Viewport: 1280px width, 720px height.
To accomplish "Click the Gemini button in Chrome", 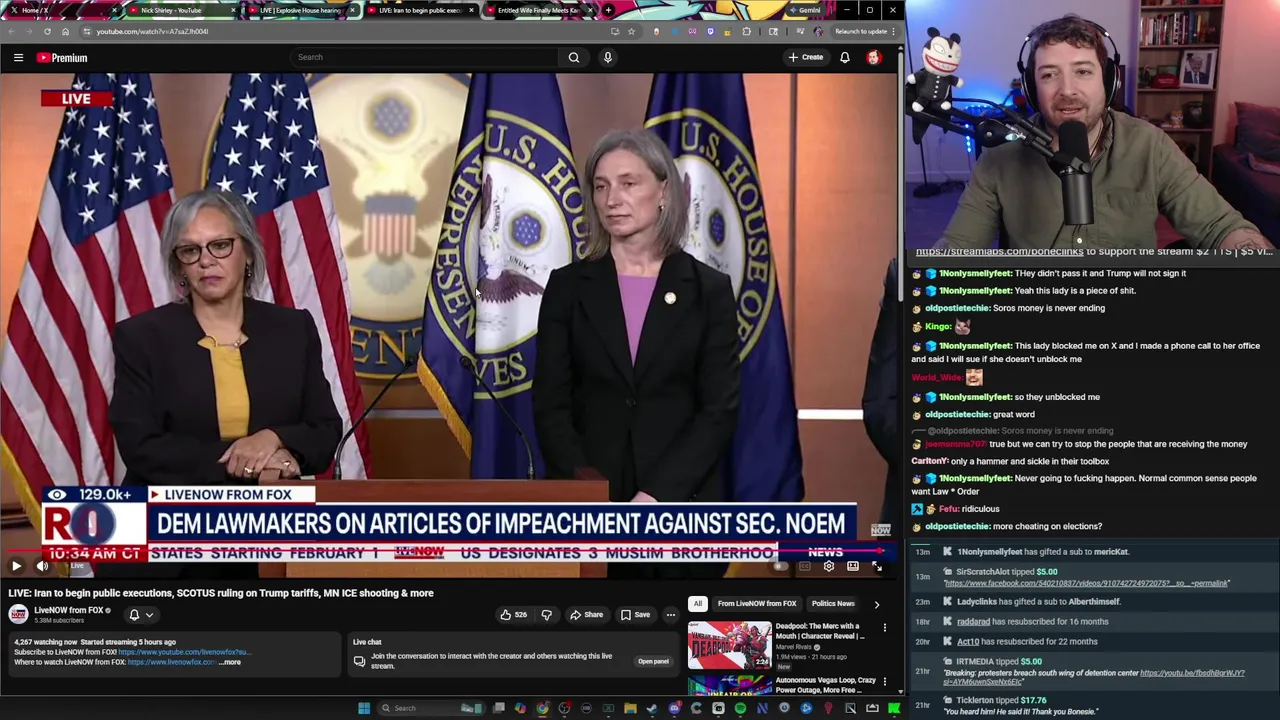I will 805,10.
